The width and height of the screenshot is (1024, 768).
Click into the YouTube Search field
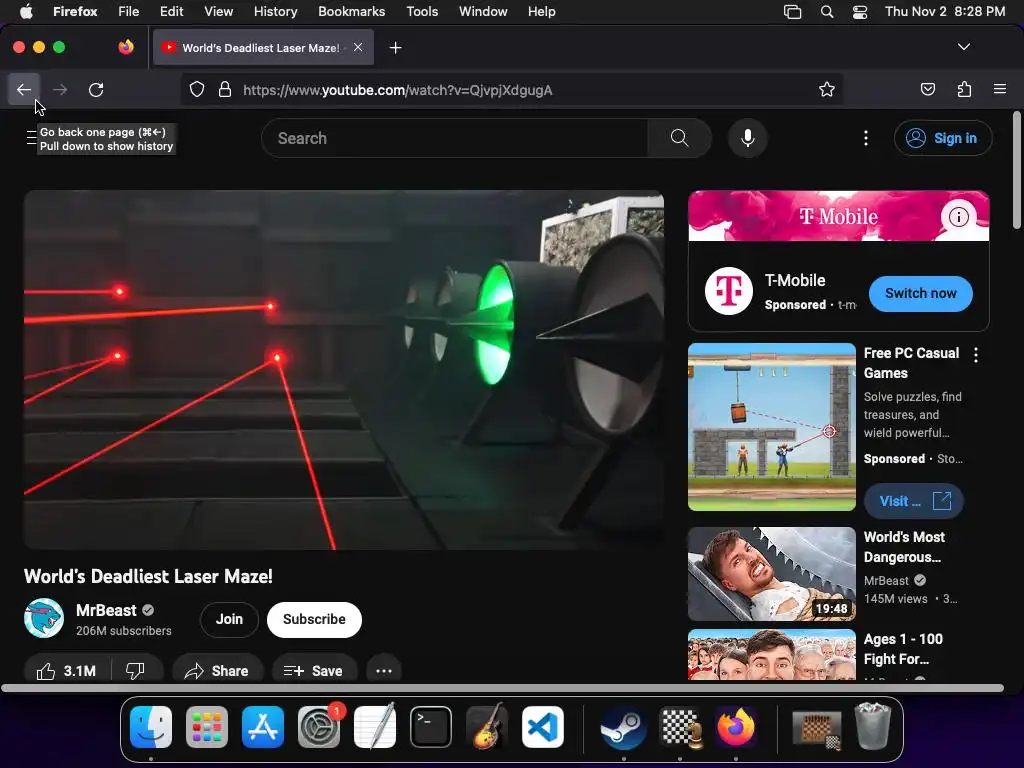click(x=455, y=138)
